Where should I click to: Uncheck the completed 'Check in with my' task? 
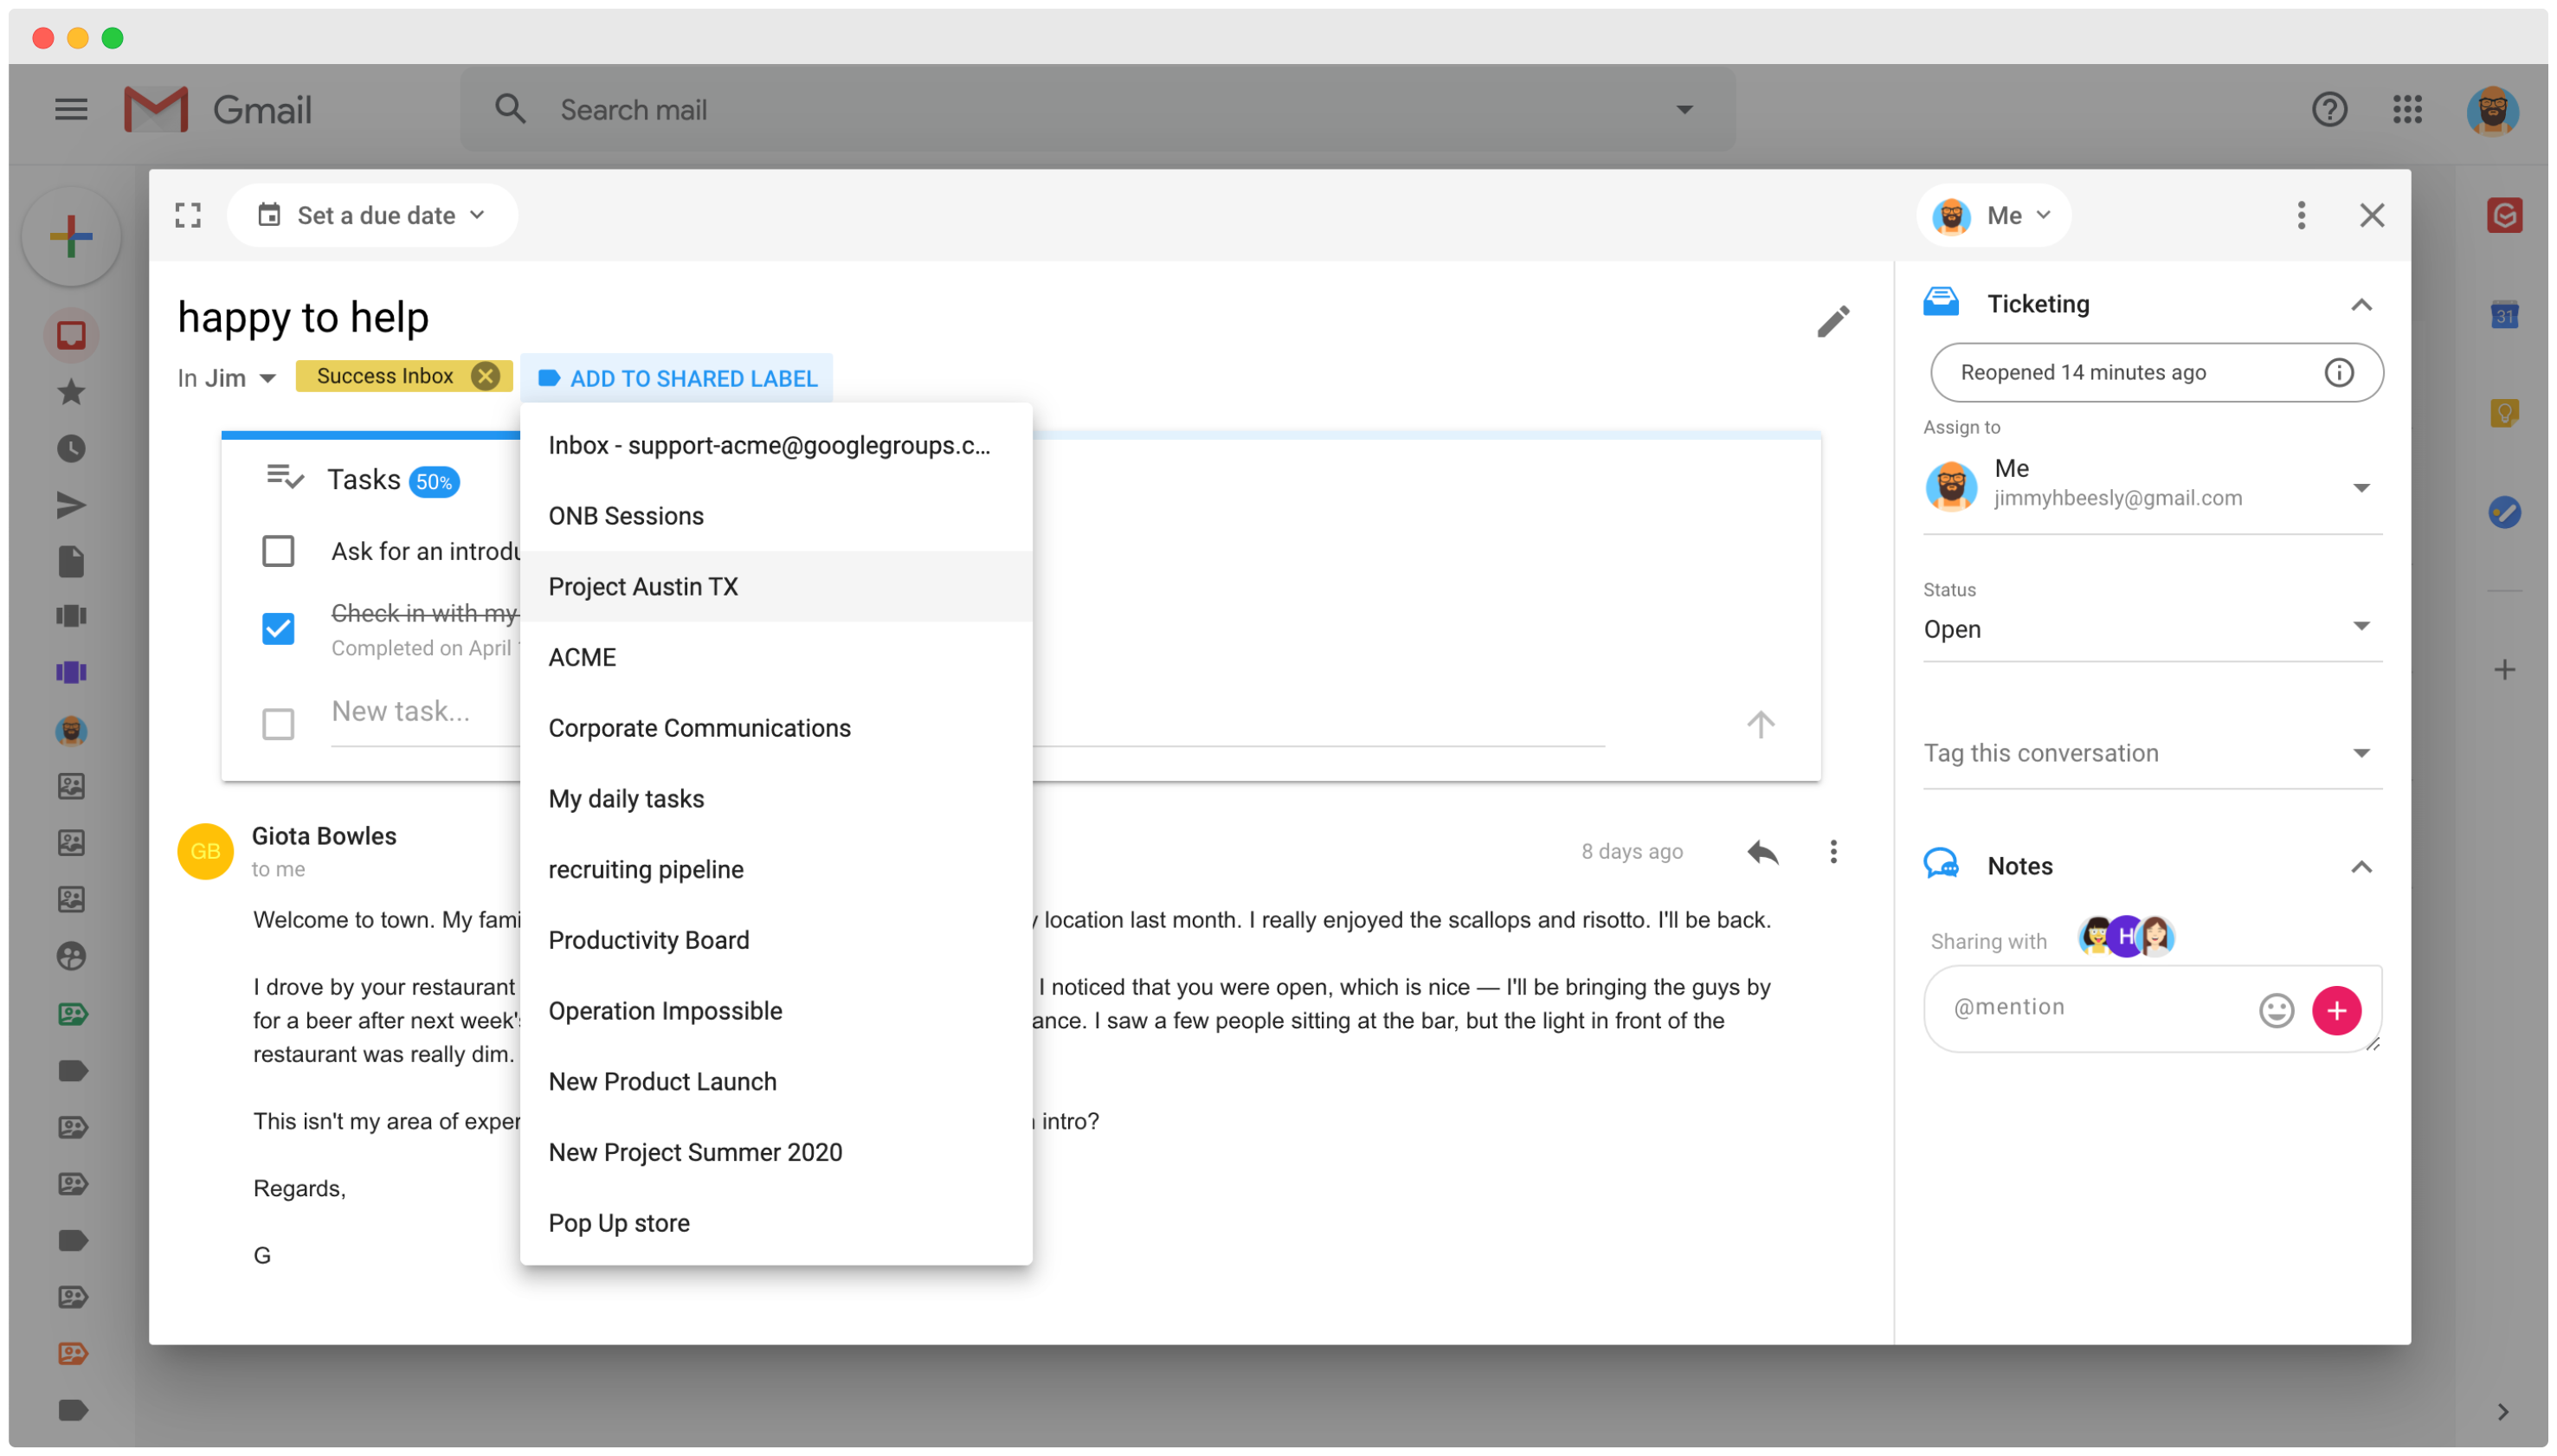pos(278,629)
